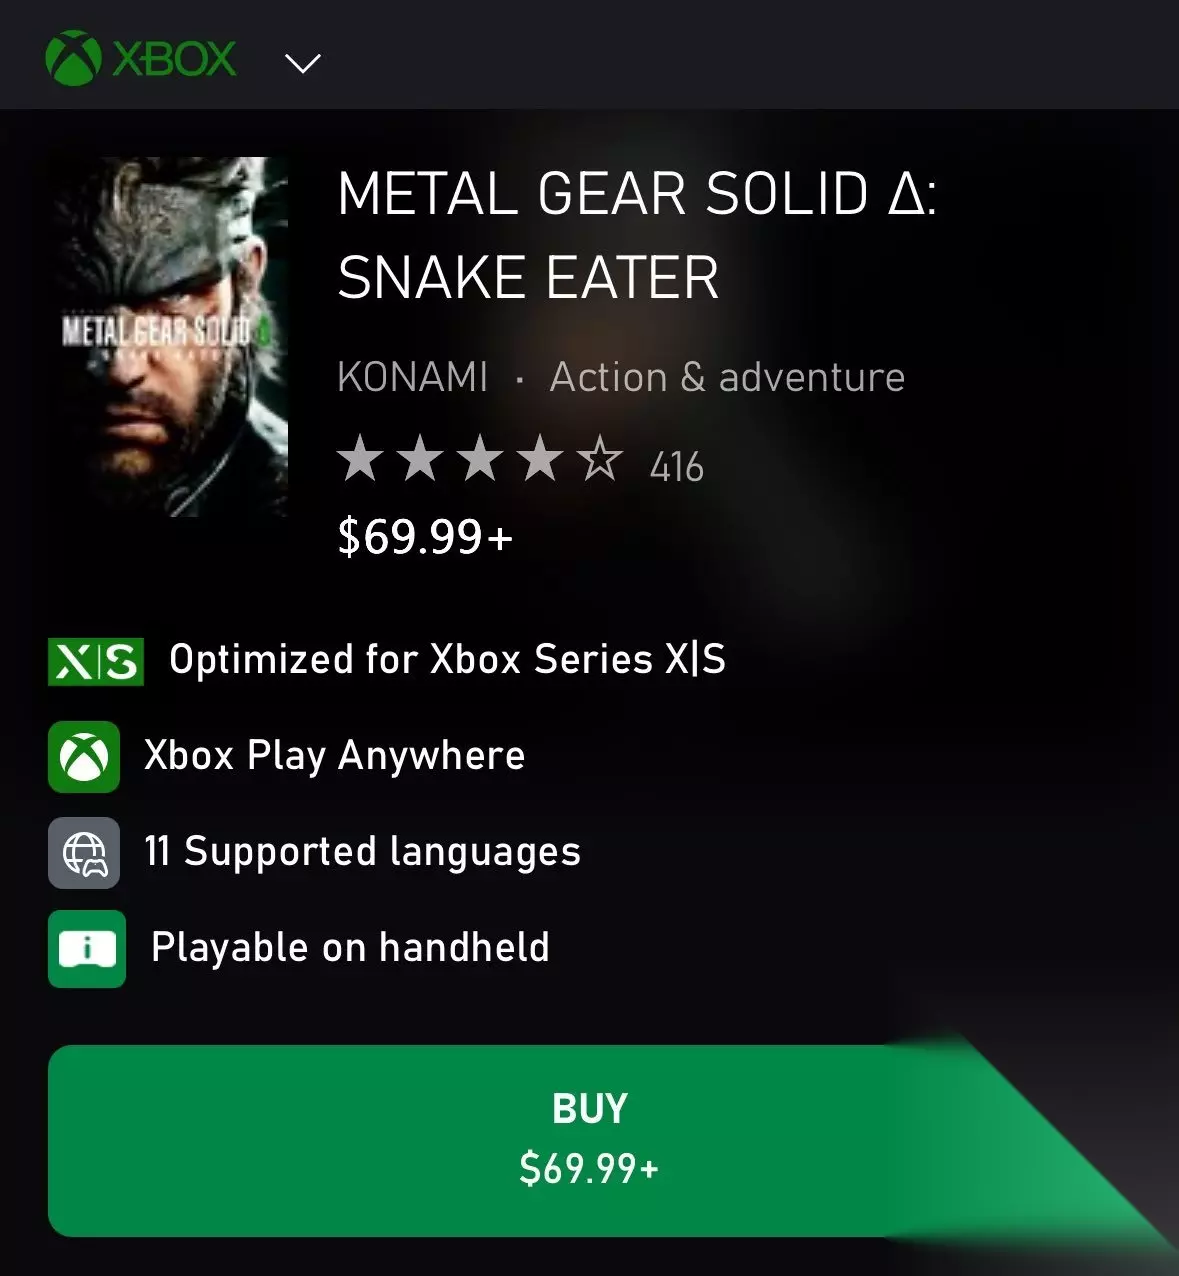The height and width of the screenshot is (1276, 1179).
Task: Click the supported languages globe icon
Action: click(x=84, y=853)
